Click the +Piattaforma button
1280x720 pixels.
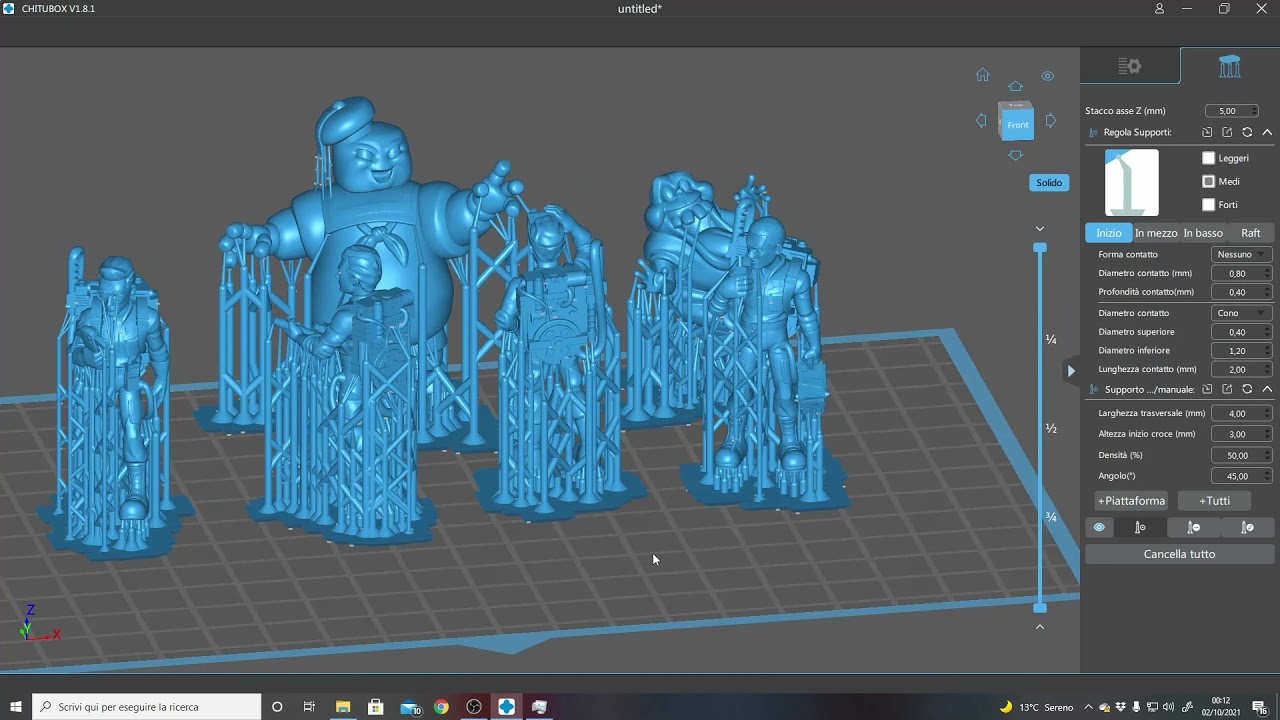[x=1132, y=501]
